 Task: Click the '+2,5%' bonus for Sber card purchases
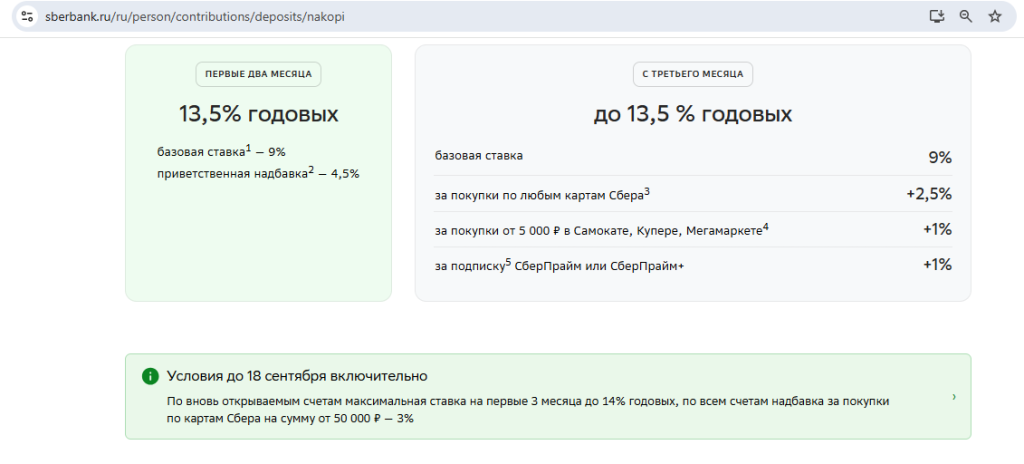928,193
